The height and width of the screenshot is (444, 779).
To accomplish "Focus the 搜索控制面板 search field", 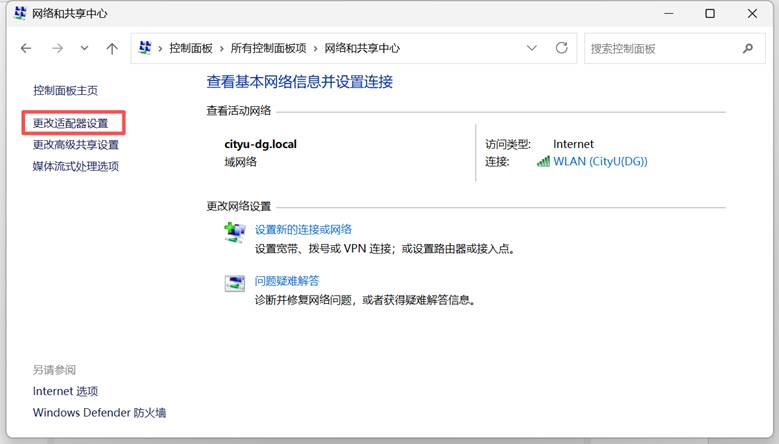I will point(660,48).
